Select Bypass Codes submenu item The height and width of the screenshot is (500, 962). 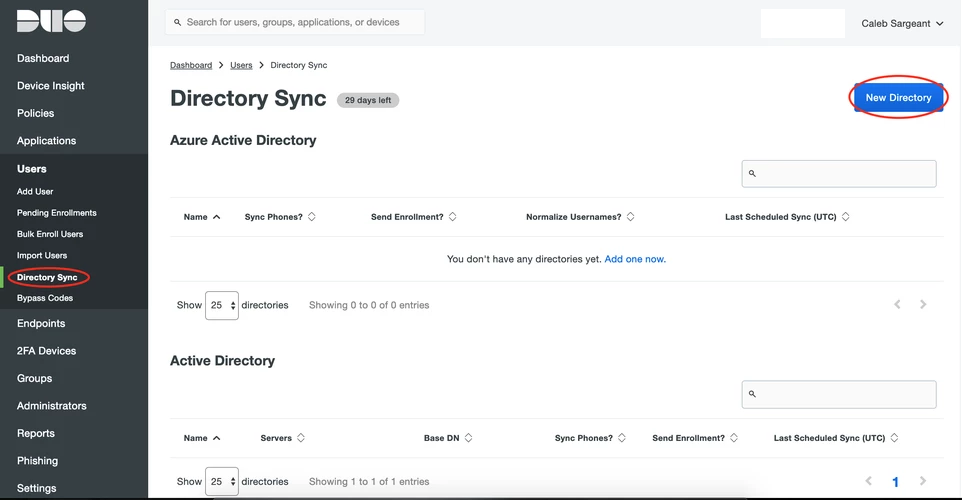pos(45,298)
